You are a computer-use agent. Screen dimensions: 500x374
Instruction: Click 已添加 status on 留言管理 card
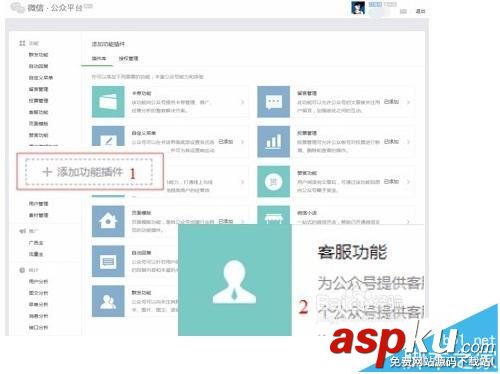point(391,102)
